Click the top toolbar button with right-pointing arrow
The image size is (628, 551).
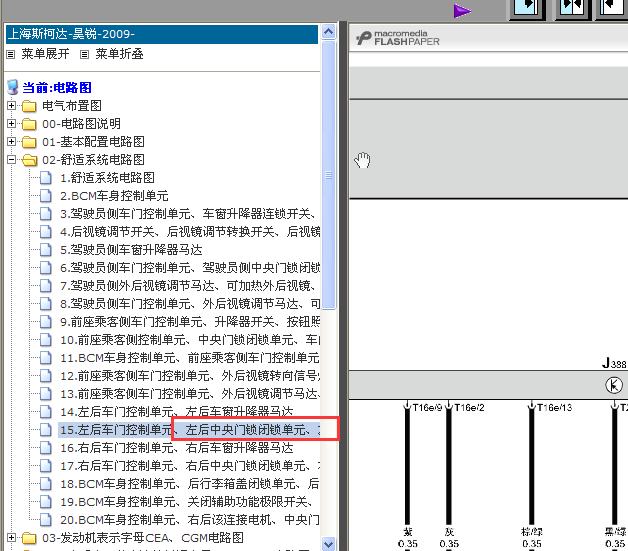527,8
